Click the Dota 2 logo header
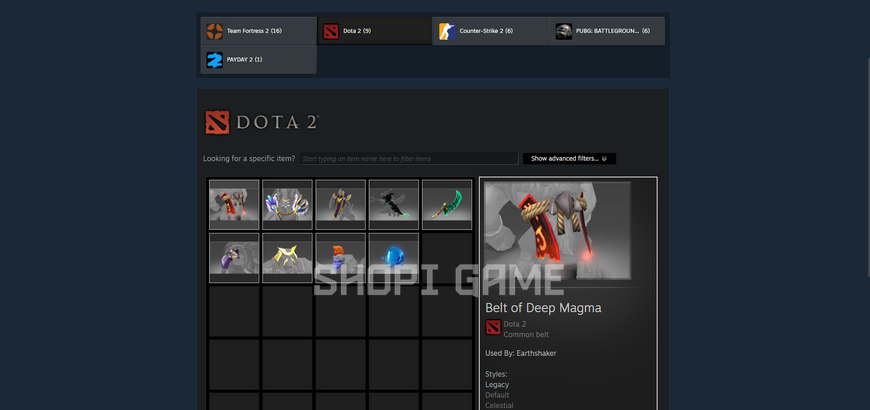The height and width of the screenshot is (410, 870). click(262, 122)
